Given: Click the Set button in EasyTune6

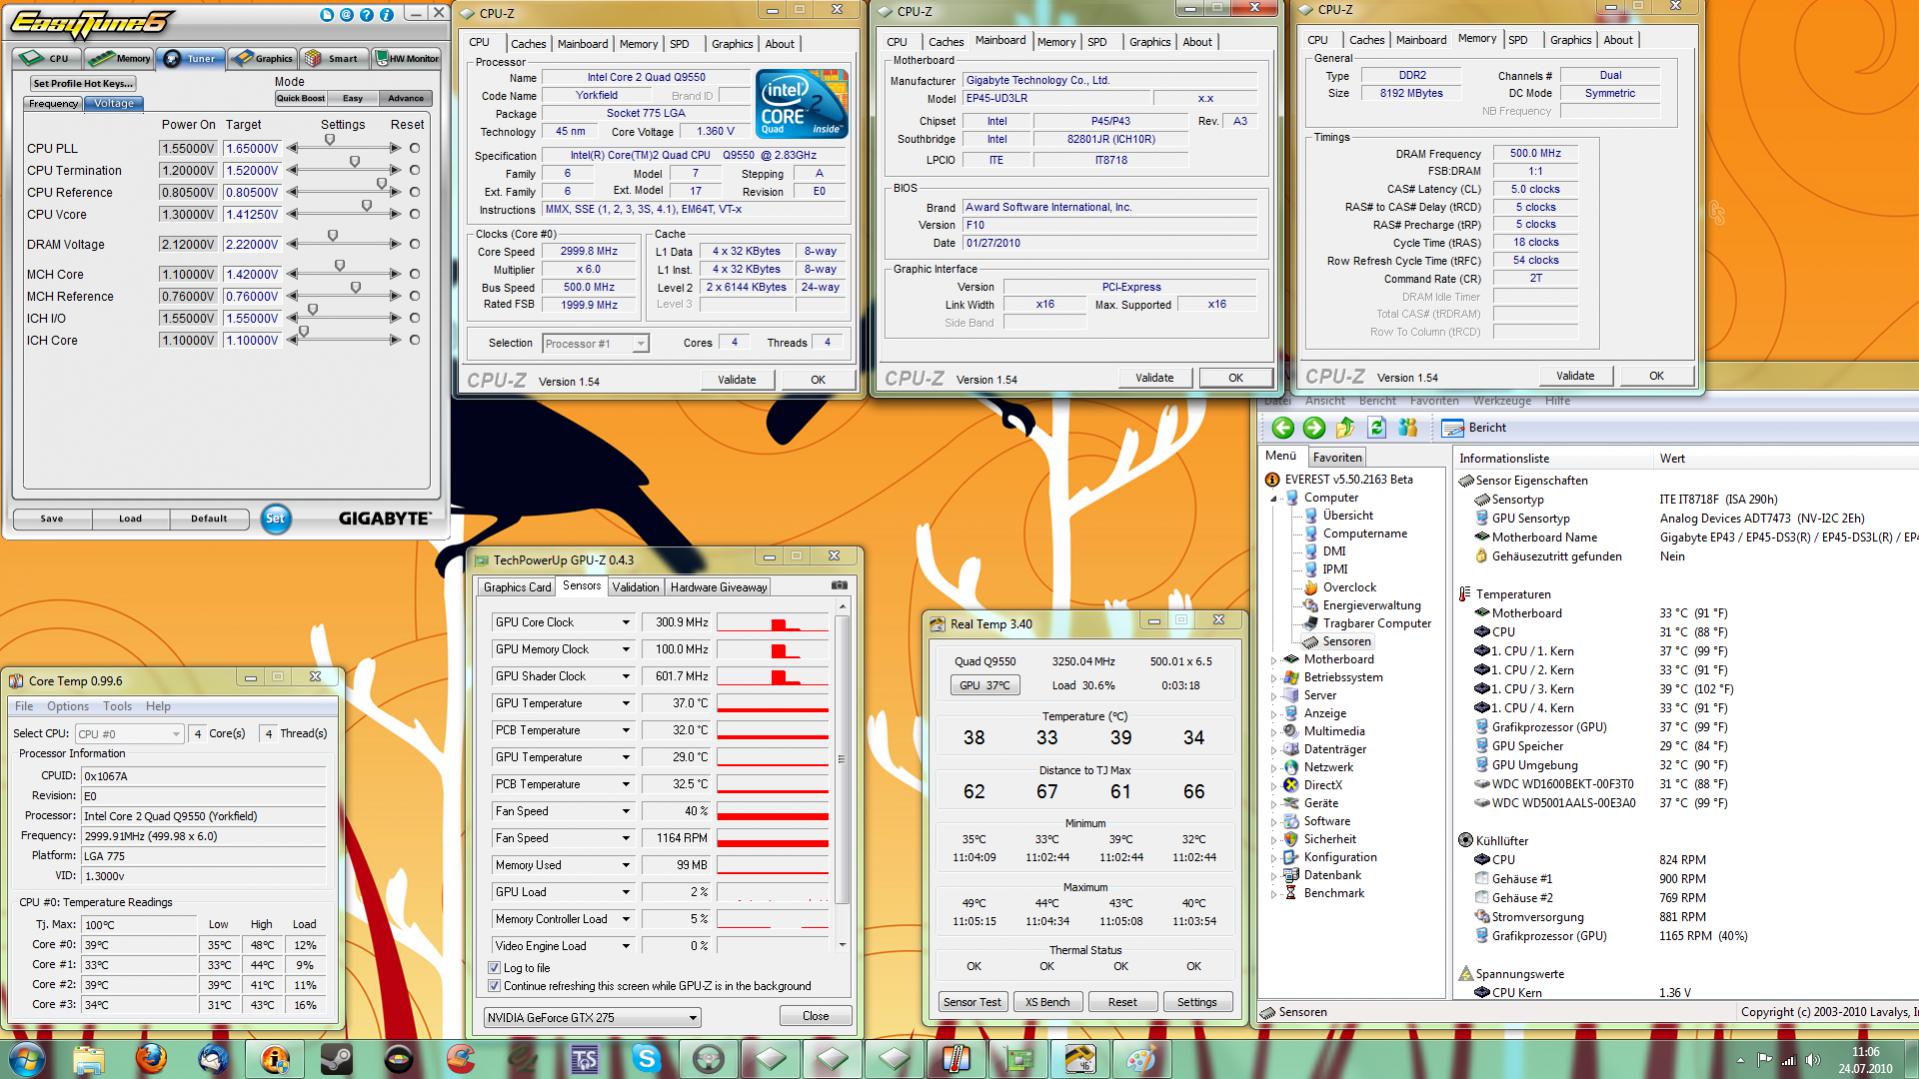Looking at the screenshot, I should coord(275,518).
